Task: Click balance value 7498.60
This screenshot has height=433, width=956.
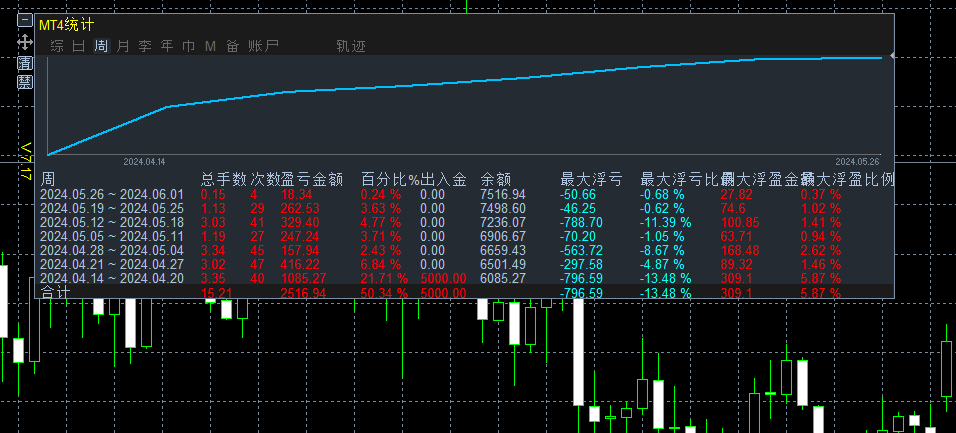Action: point(503,209)
